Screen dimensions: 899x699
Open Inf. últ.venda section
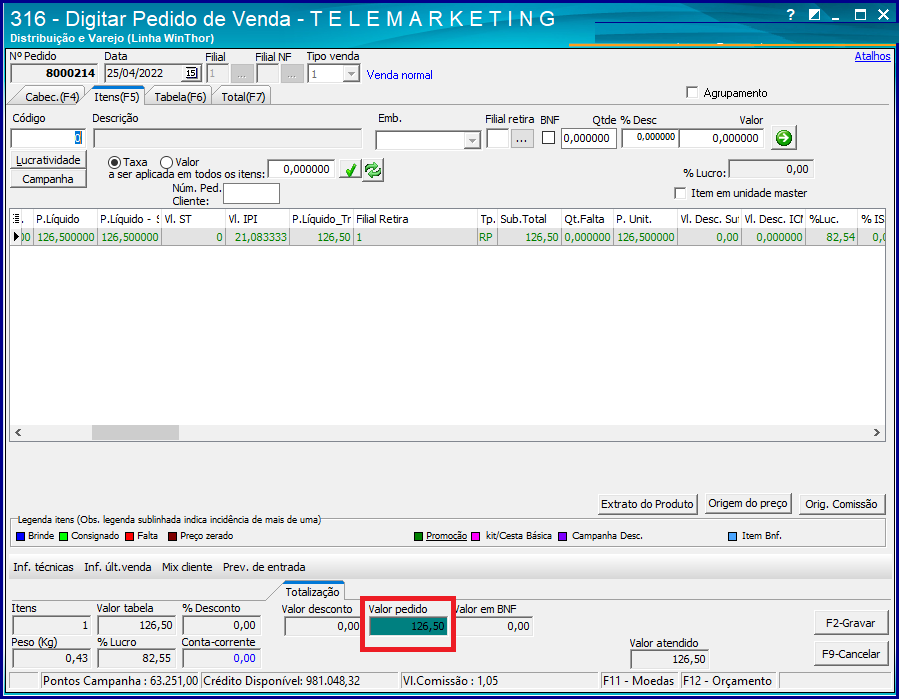118,567
